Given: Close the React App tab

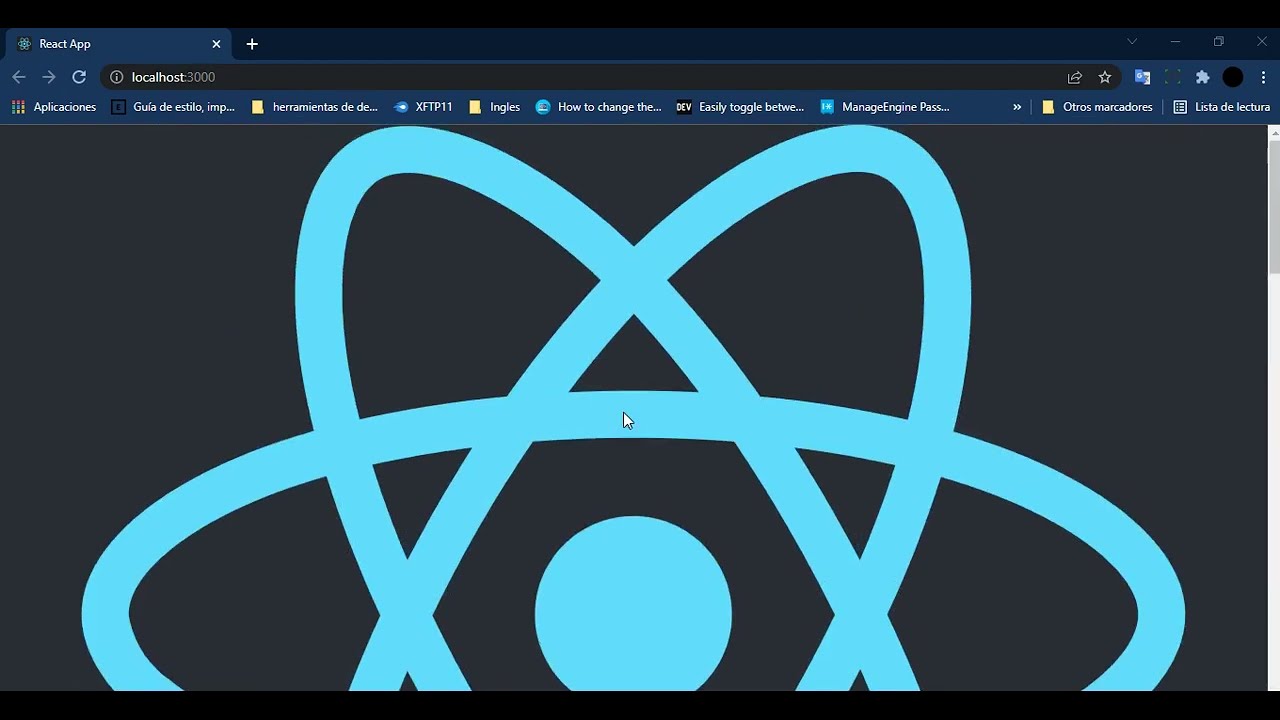Looking at the screenshot, I should (x=216, y=44).
